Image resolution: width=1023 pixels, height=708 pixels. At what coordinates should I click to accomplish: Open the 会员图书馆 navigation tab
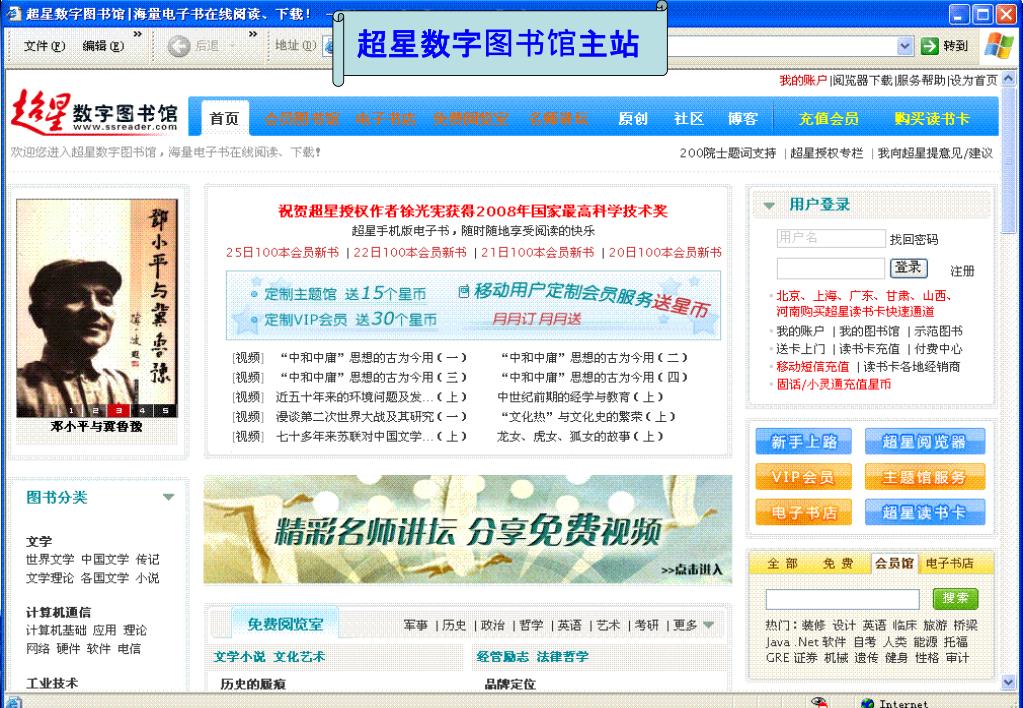(x=301, y=118)
